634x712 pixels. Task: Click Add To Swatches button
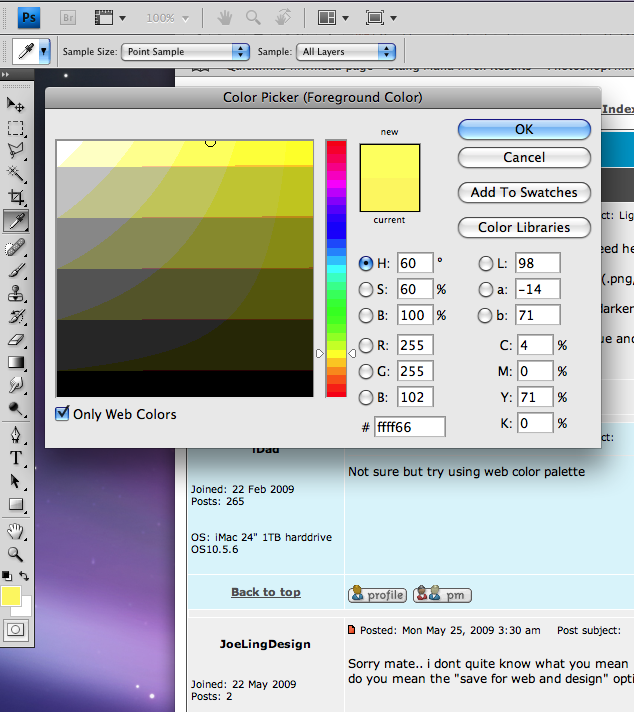[x=524, y=192]
